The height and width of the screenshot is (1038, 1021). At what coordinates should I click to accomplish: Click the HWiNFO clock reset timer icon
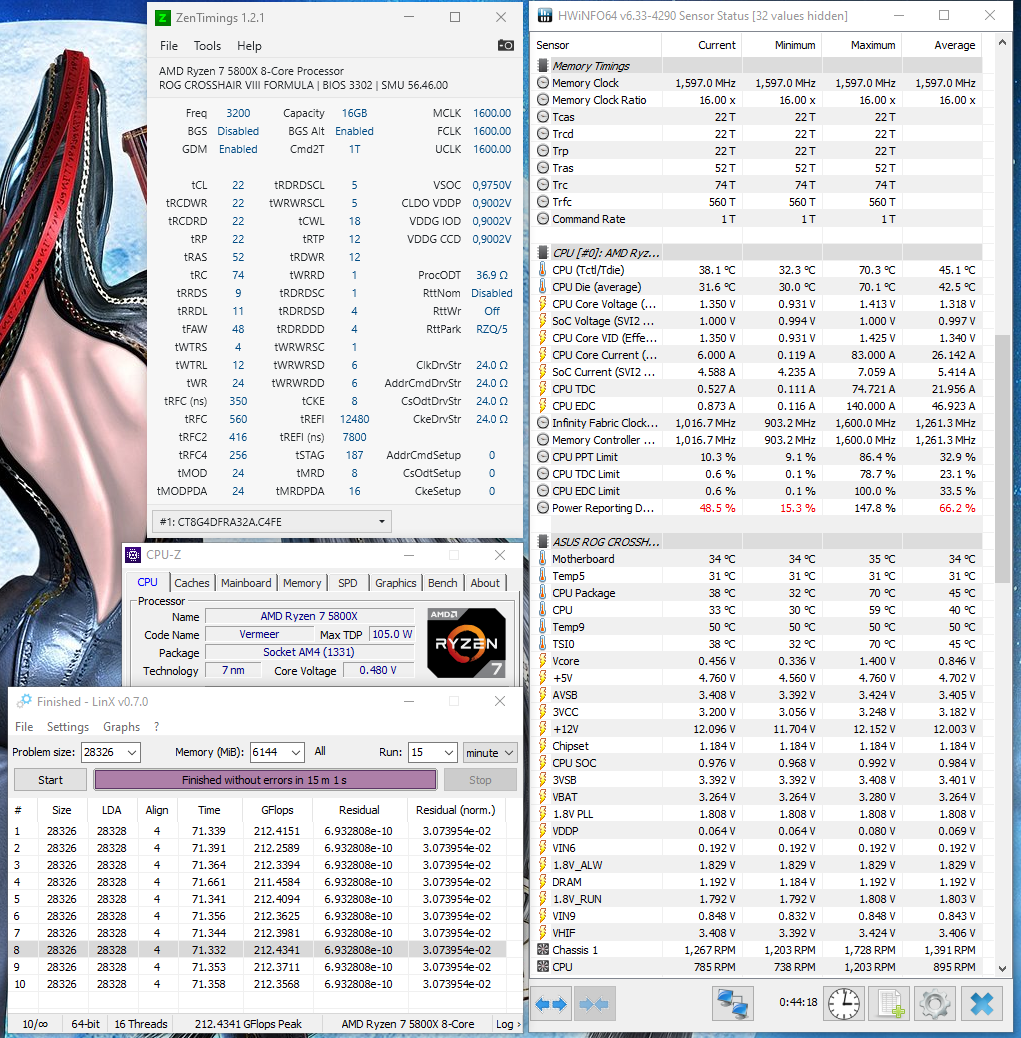(844, 1004)
